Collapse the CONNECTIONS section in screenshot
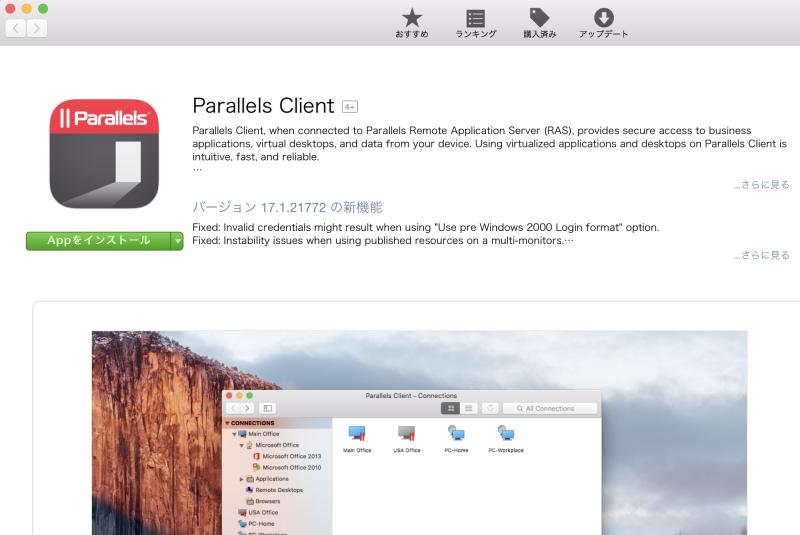The width and height of the screenshot is (800, 535). tap(227, 423)
